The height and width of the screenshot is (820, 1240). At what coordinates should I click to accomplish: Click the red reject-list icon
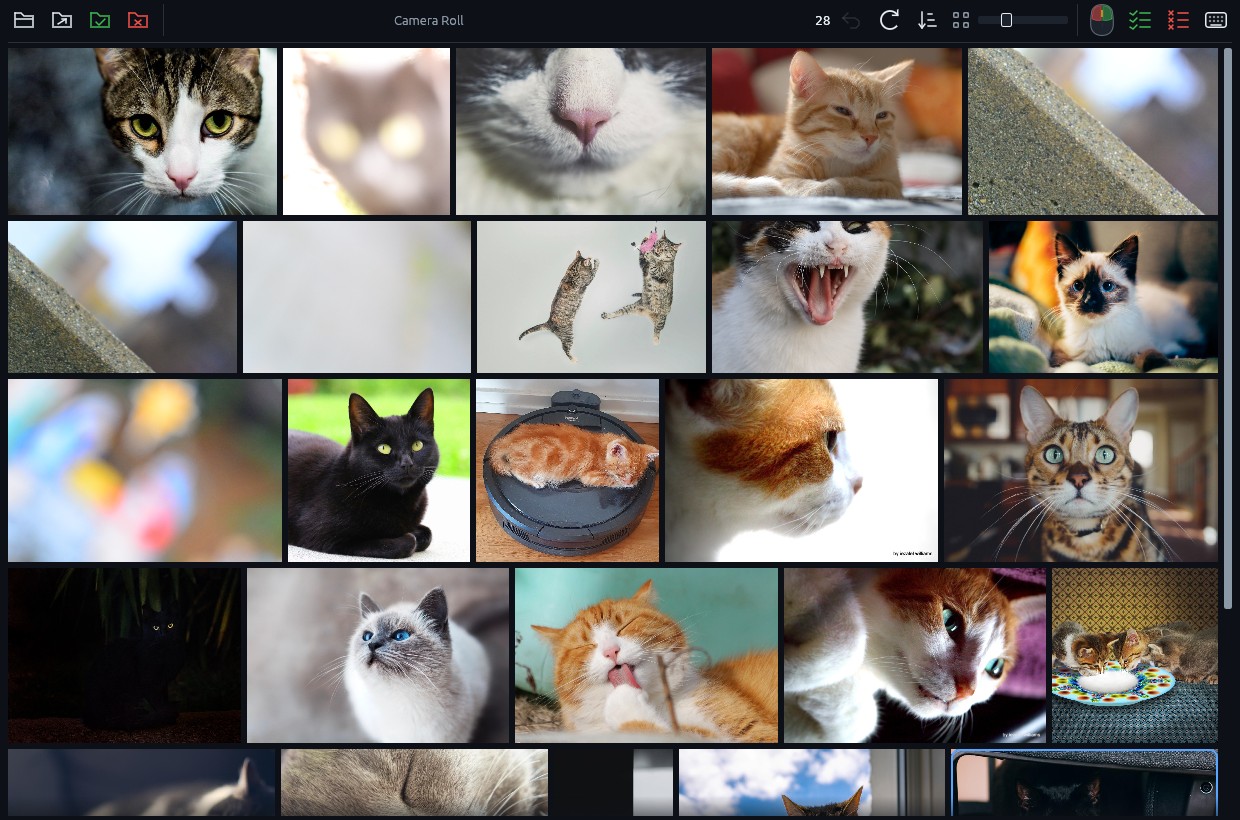(1178, 20)
